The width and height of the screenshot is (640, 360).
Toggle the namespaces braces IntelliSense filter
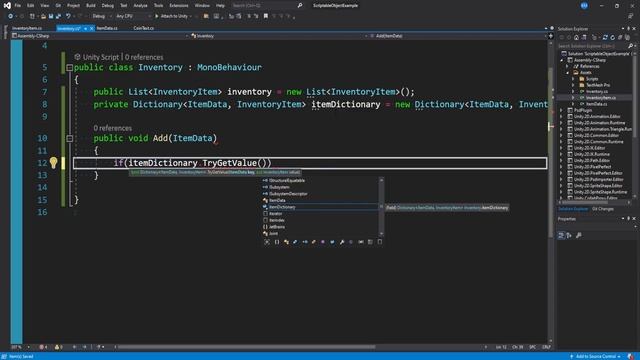[277, 242]
